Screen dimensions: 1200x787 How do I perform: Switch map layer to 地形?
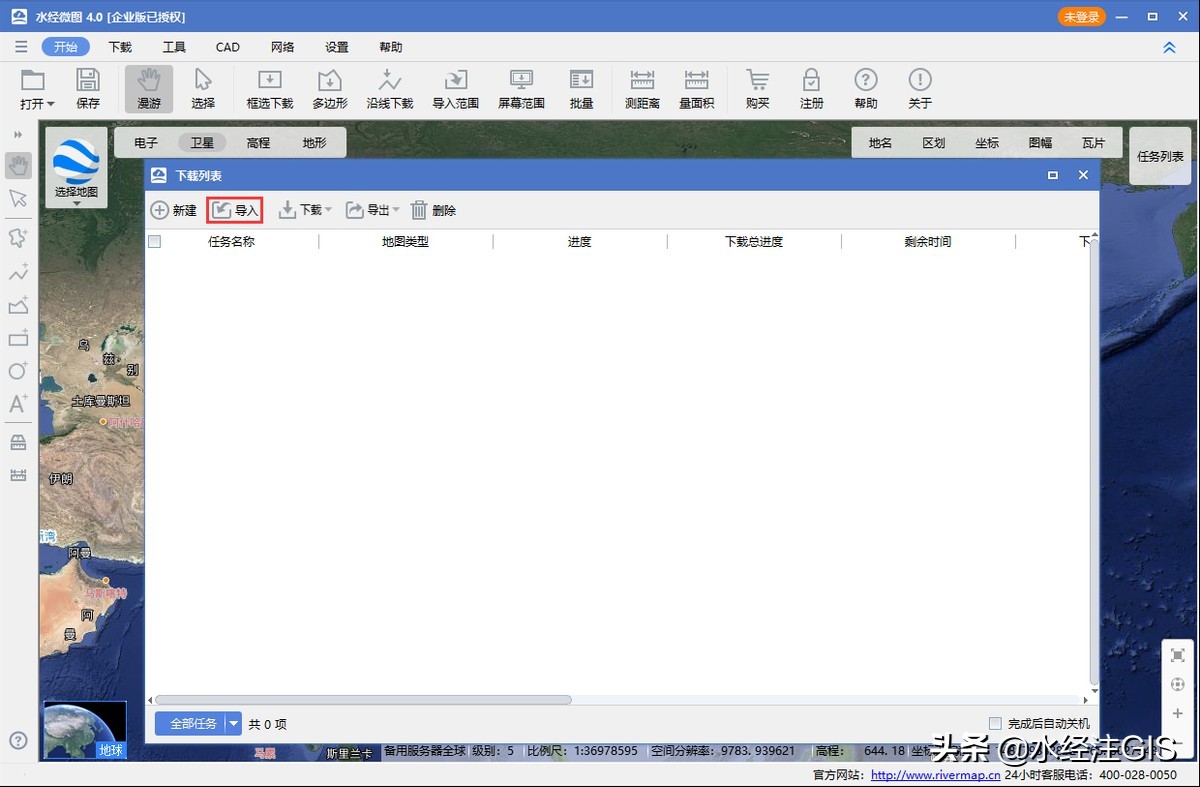(314, 143)
